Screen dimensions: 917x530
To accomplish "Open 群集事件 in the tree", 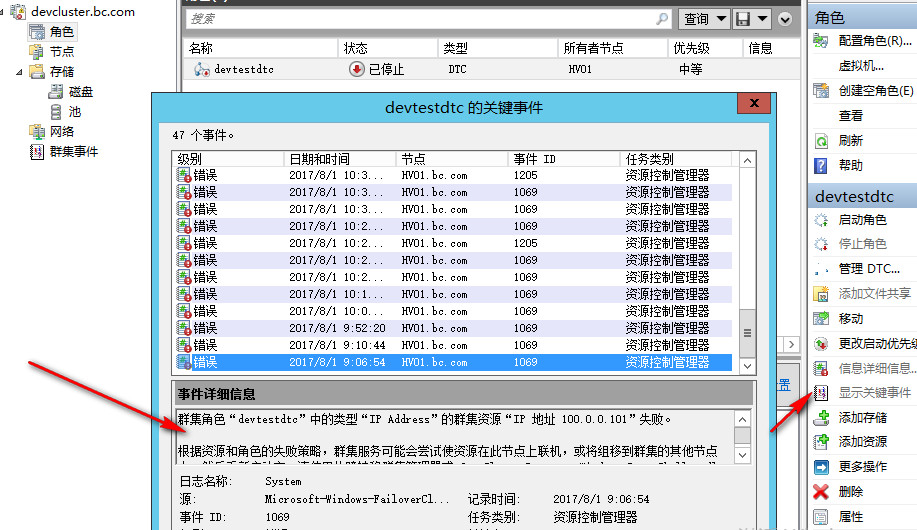I will click(x=74, y=152).
